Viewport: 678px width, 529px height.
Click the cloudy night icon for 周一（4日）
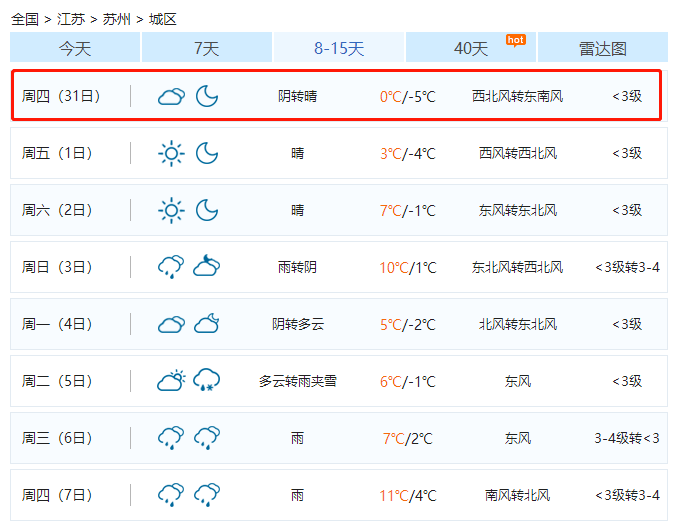click(x=207, y=324)
